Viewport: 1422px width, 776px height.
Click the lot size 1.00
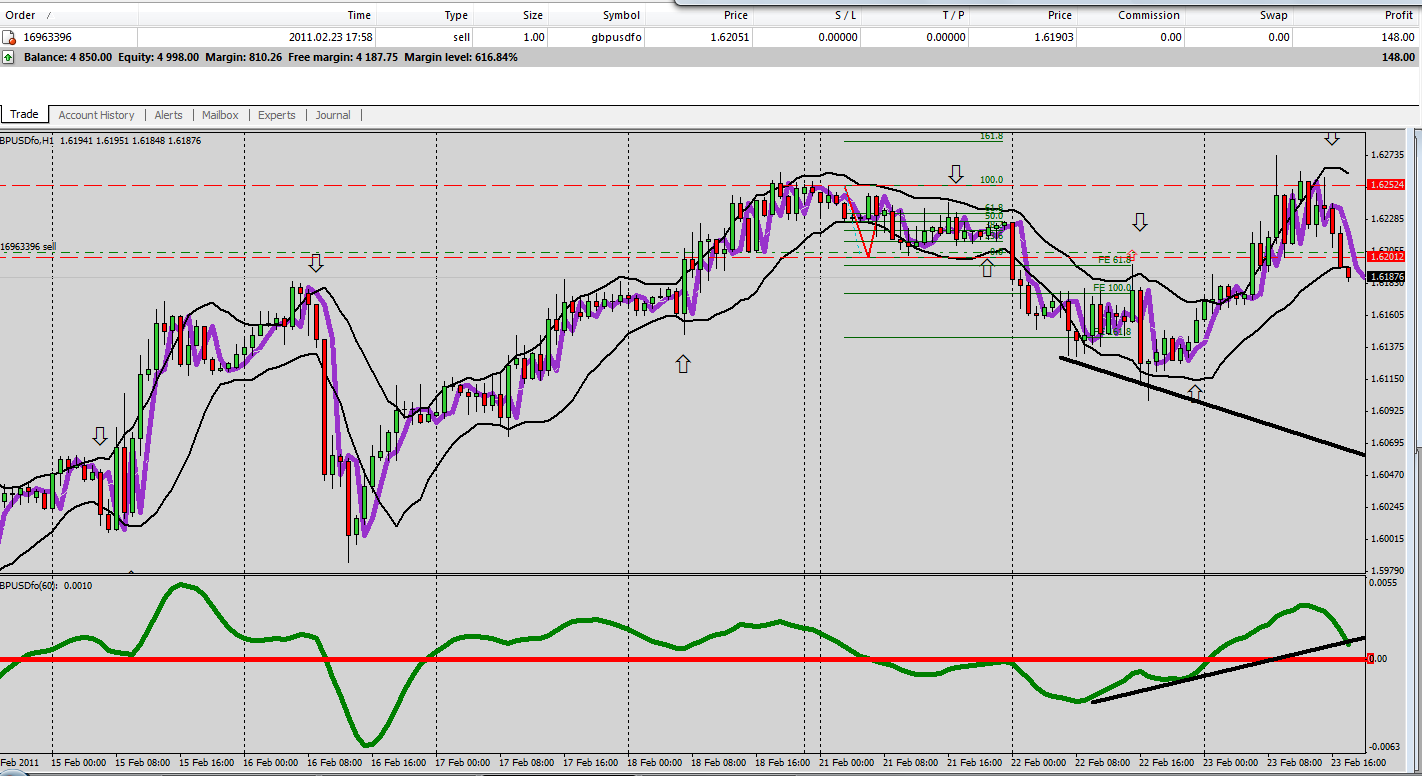click(x=534, y=37)
